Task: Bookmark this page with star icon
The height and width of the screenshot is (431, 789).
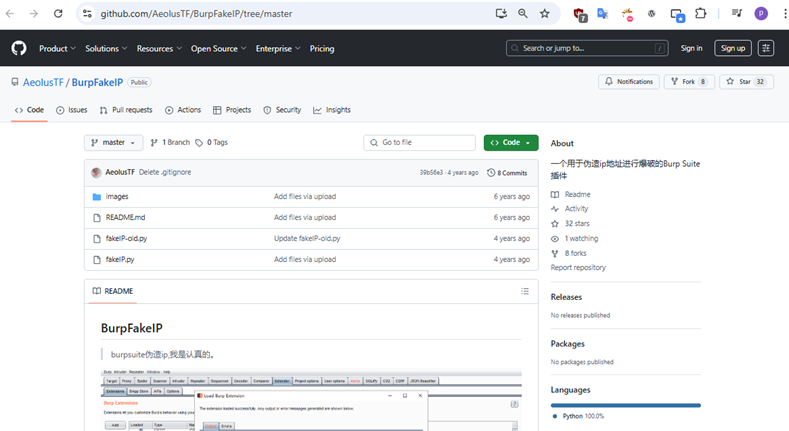Action: click(x=544, y=14)
